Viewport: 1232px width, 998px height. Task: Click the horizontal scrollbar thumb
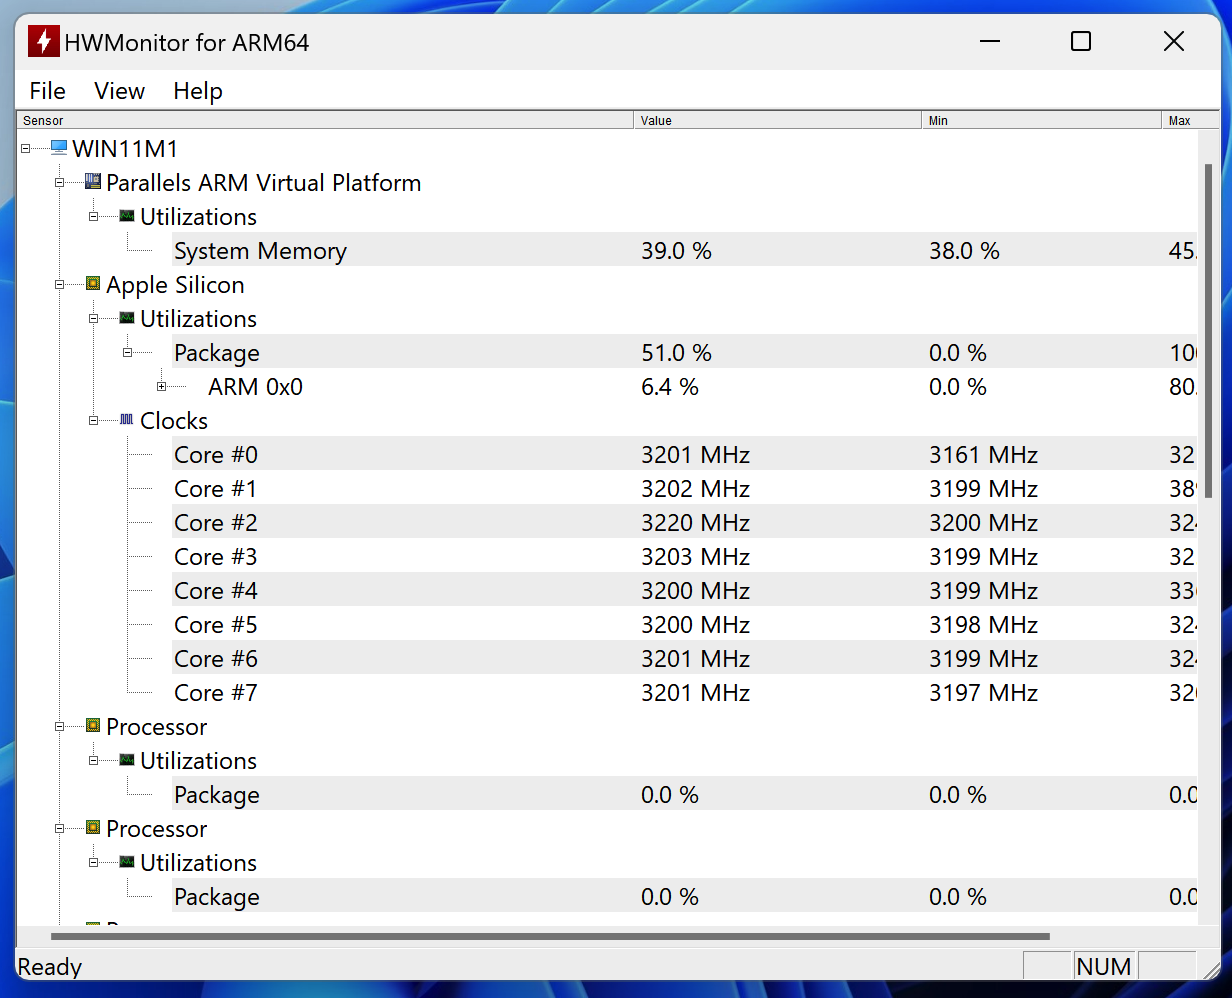click(550, 937)
